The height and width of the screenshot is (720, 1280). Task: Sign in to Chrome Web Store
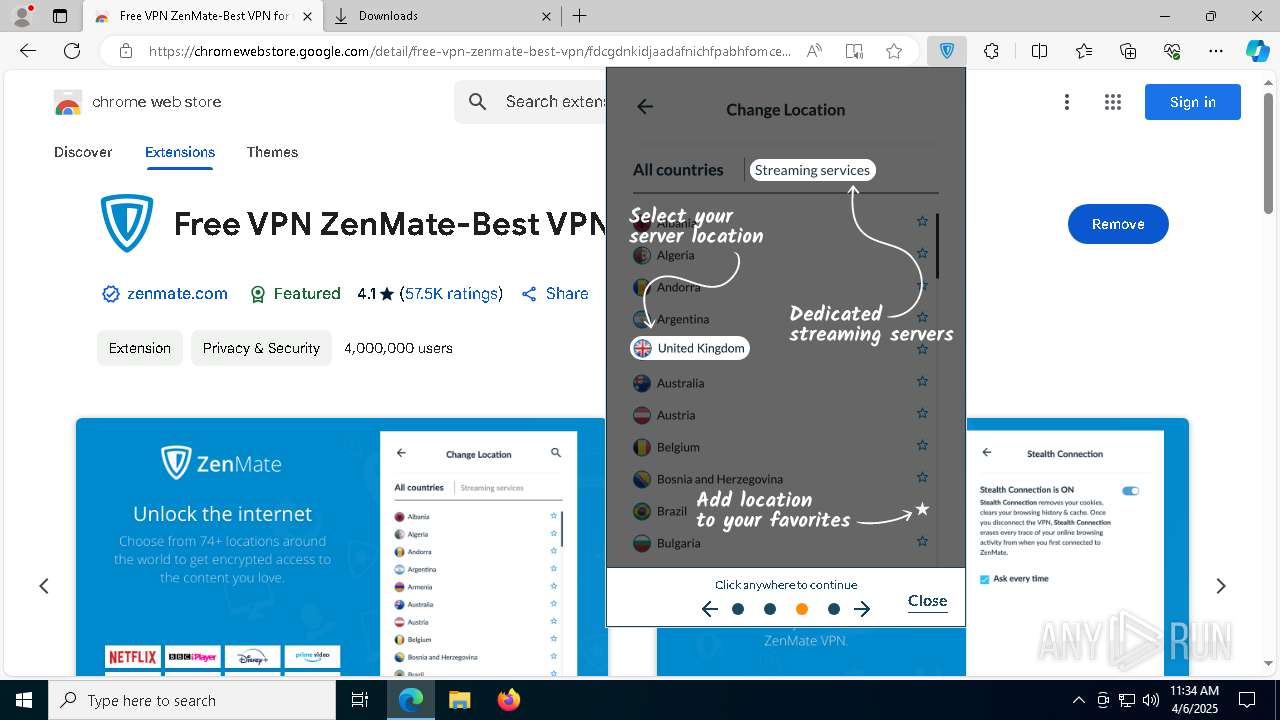[1193, 102]
